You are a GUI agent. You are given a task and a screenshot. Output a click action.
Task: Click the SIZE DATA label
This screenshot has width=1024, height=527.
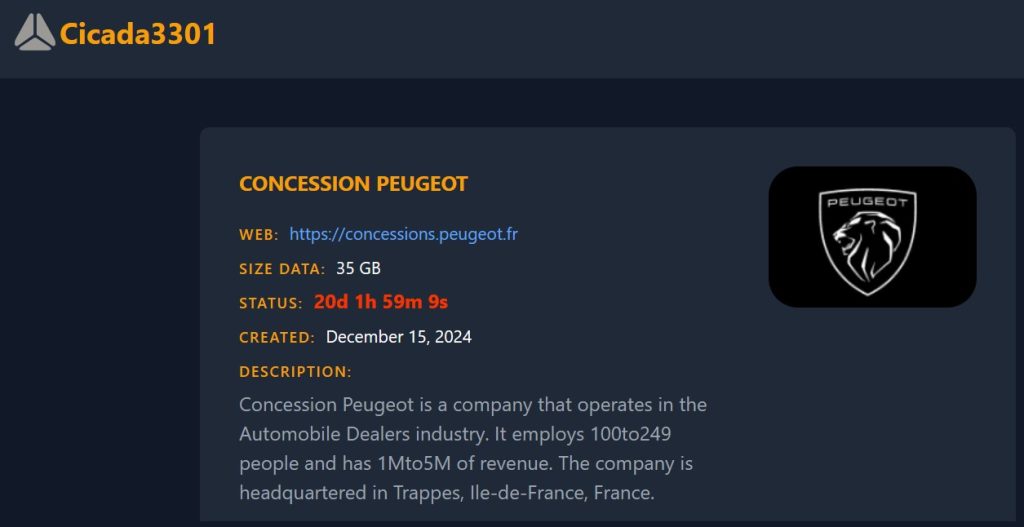[x=282, y=268]
